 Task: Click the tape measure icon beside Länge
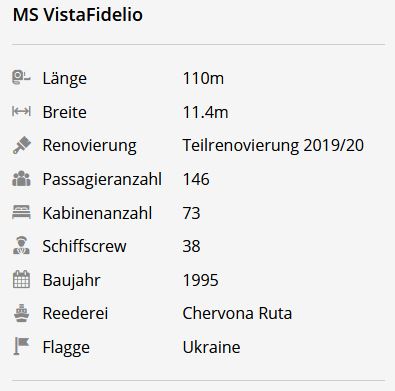21,78
